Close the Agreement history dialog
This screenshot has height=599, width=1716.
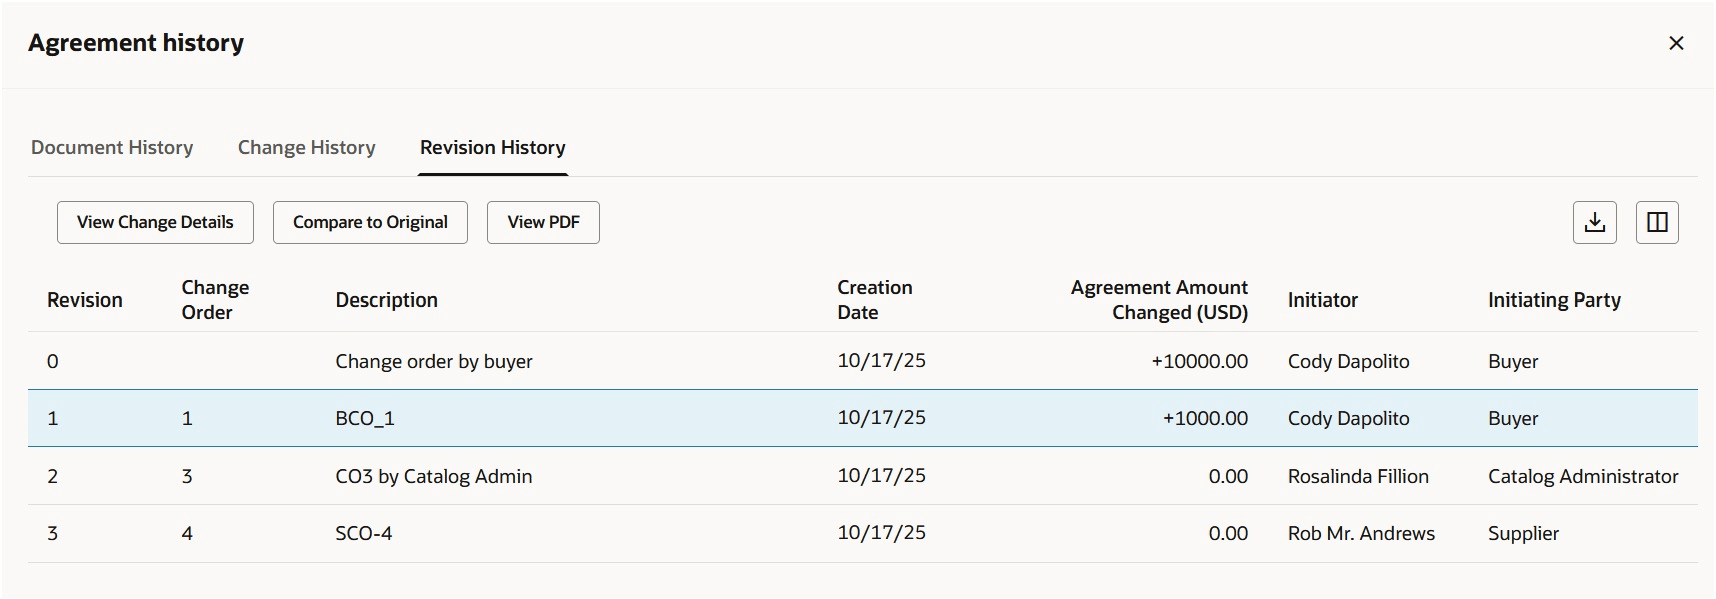click(x=1676, y=43)
